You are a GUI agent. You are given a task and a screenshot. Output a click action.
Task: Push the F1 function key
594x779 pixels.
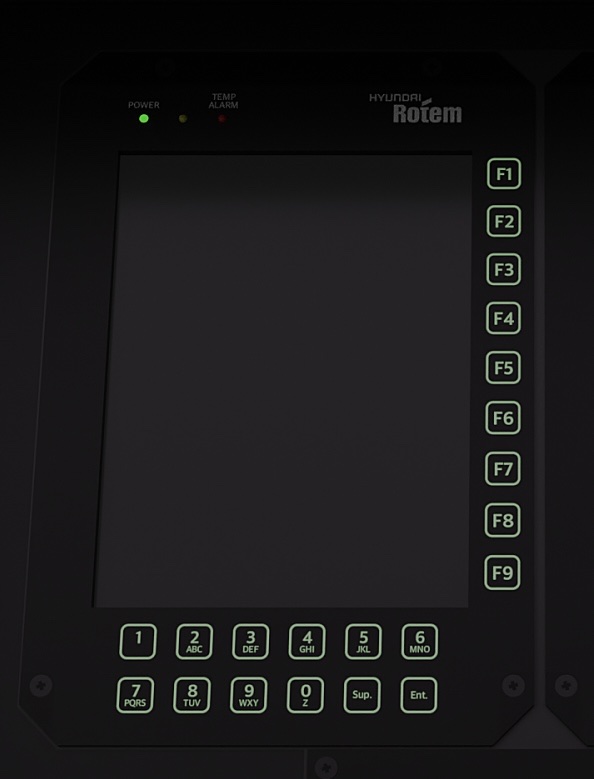504,174
